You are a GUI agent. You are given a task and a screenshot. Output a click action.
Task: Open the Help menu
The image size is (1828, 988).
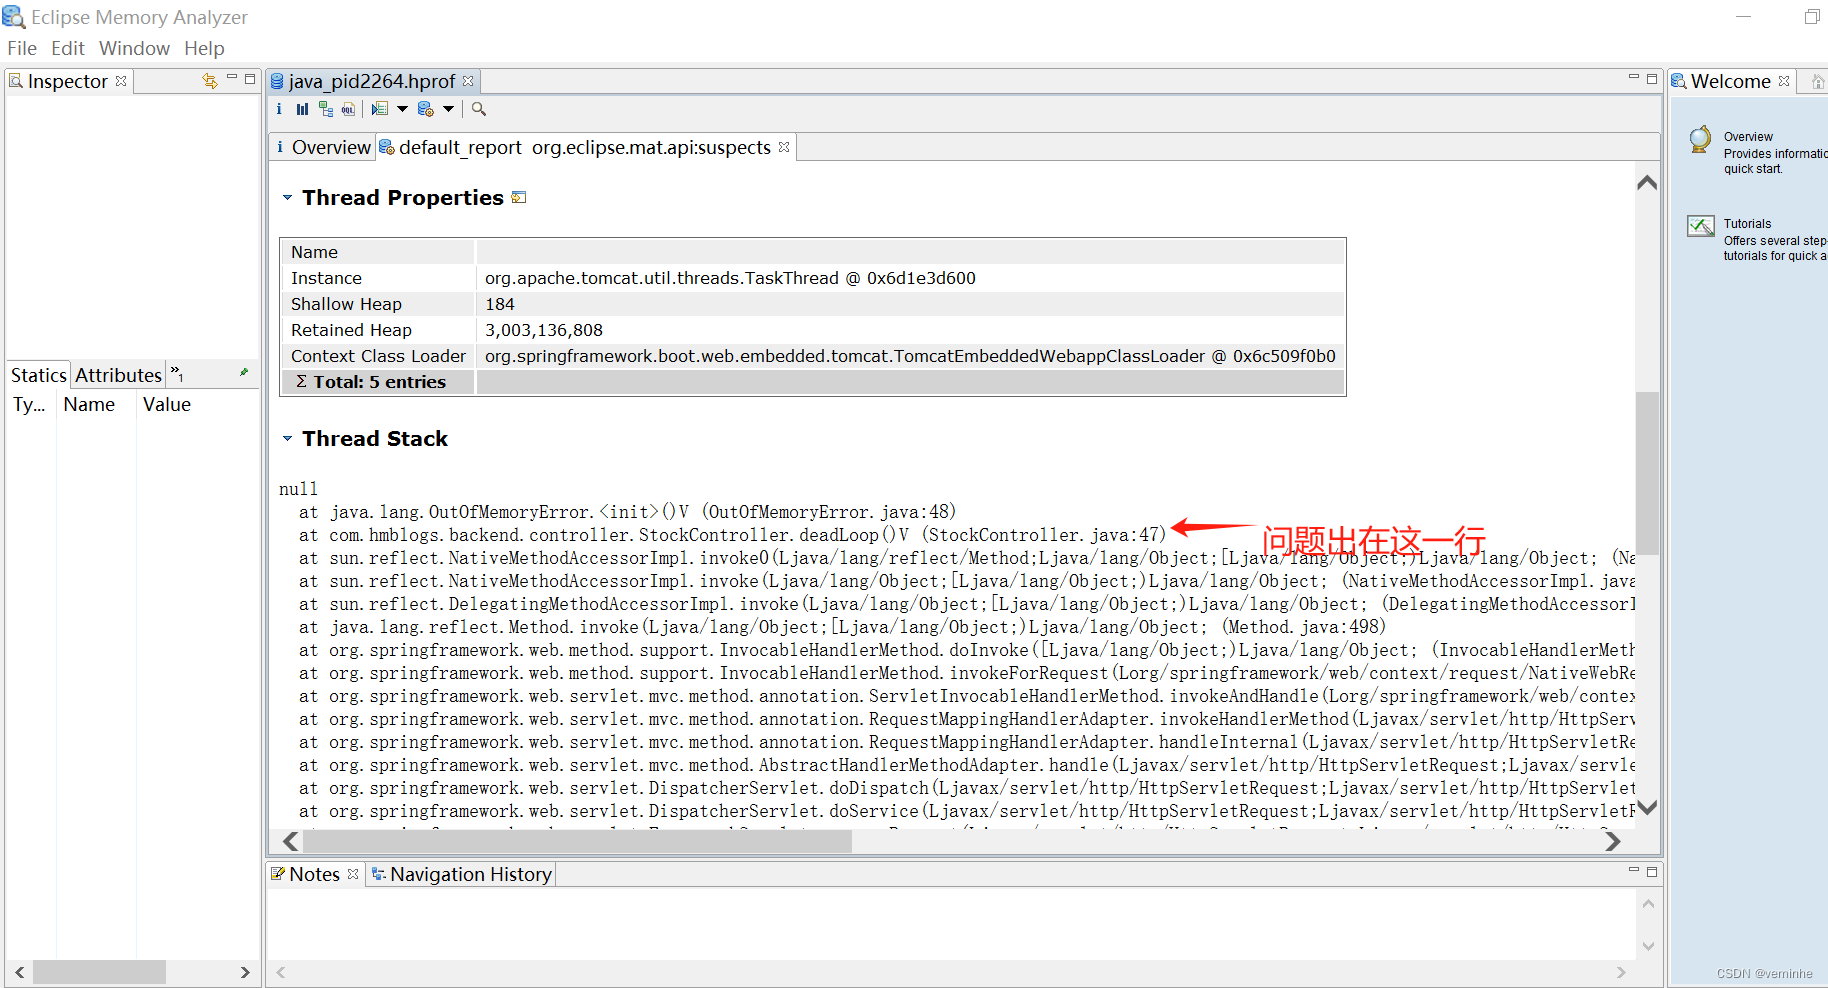[204, 48]
